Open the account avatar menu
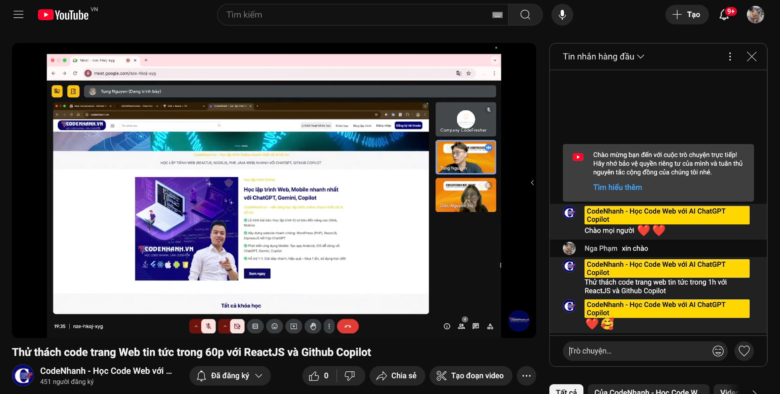This screenshot has width=780, height=394. [x=755, y=15]
